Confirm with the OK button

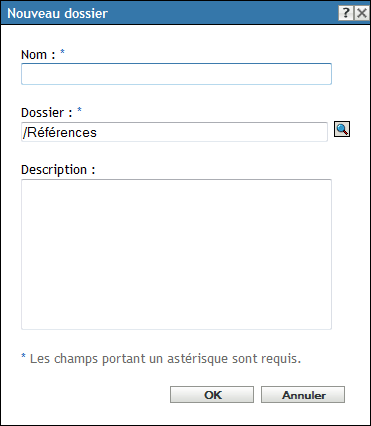pos(212,395)
